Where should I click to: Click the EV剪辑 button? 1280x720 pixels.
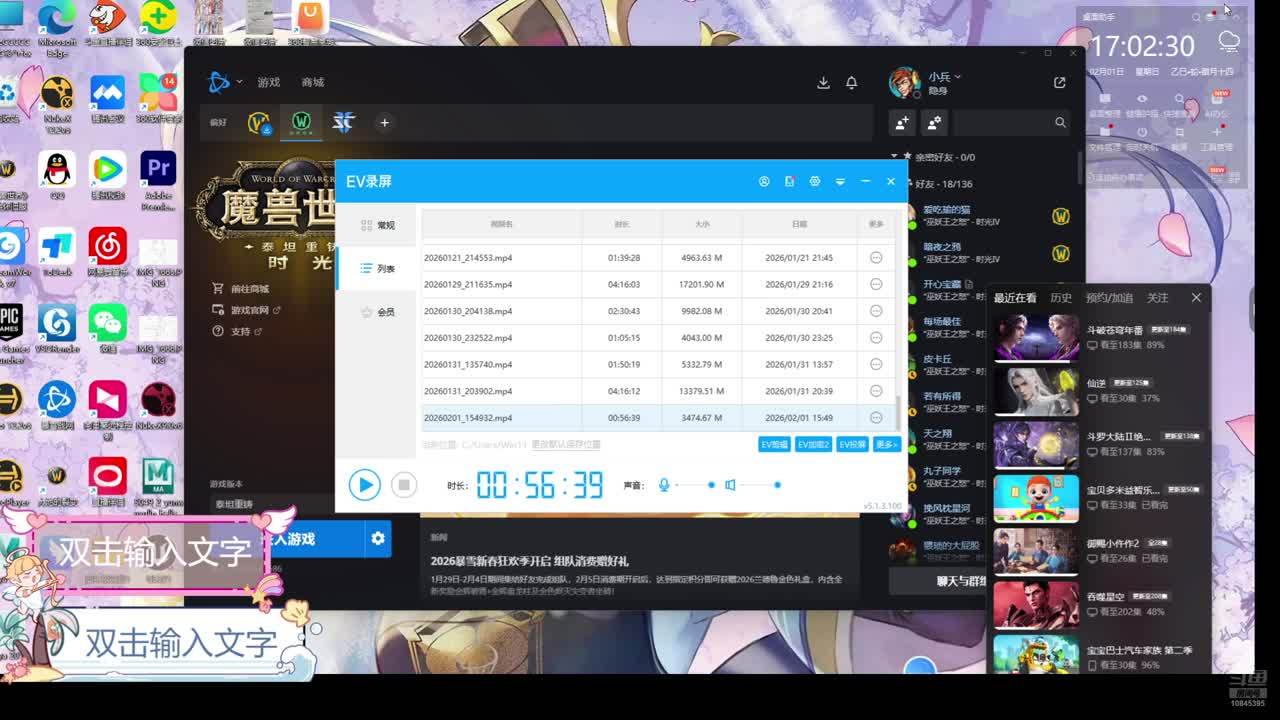coord(774,444)
